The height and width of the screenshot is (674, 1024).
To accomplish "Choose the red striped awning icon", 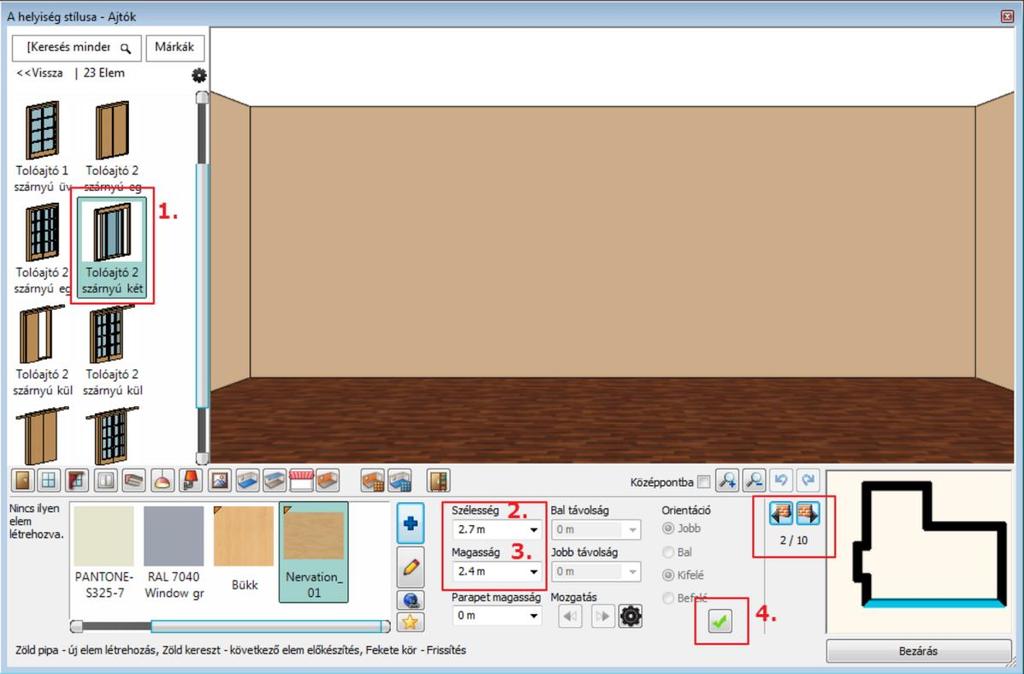I will click(301, 481).
